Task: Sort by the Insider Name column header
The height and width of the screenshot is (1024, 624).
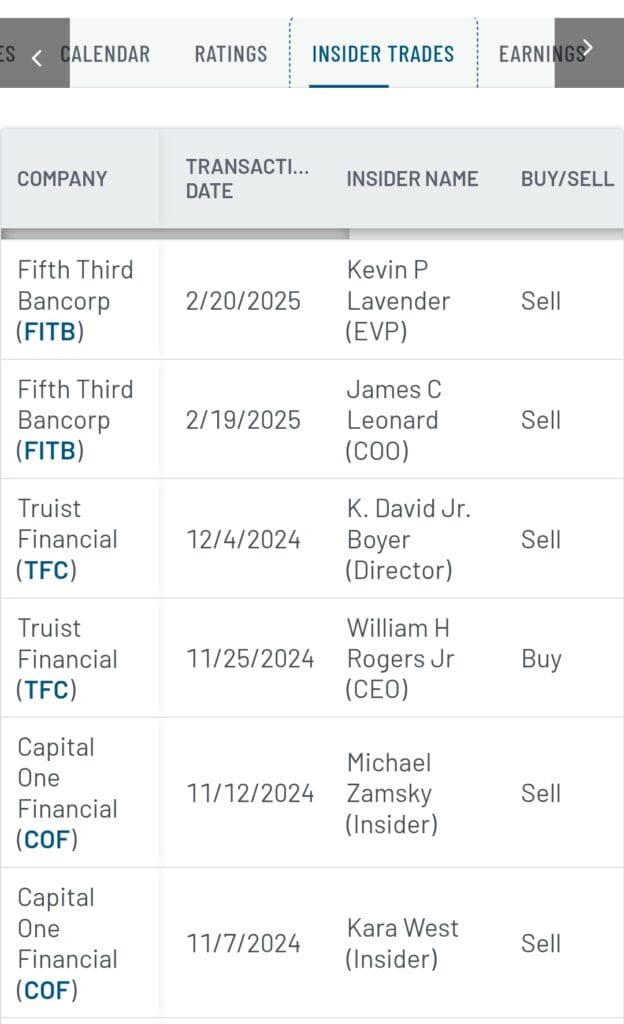Action: pyautogui.click(x=412, y=178)
